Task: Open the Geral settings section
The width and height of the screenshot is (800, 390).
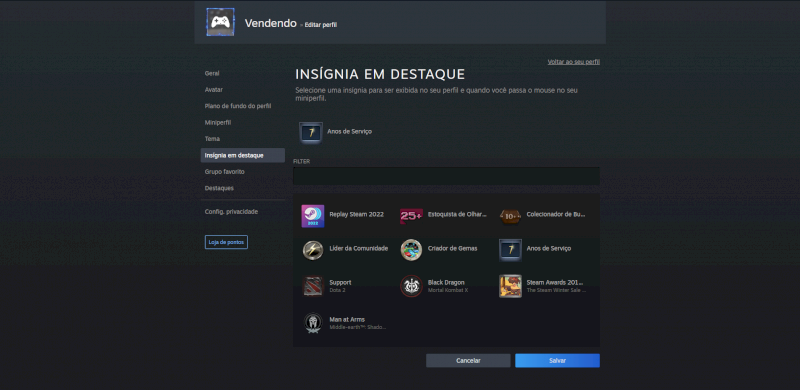Action: pos(212,74)
